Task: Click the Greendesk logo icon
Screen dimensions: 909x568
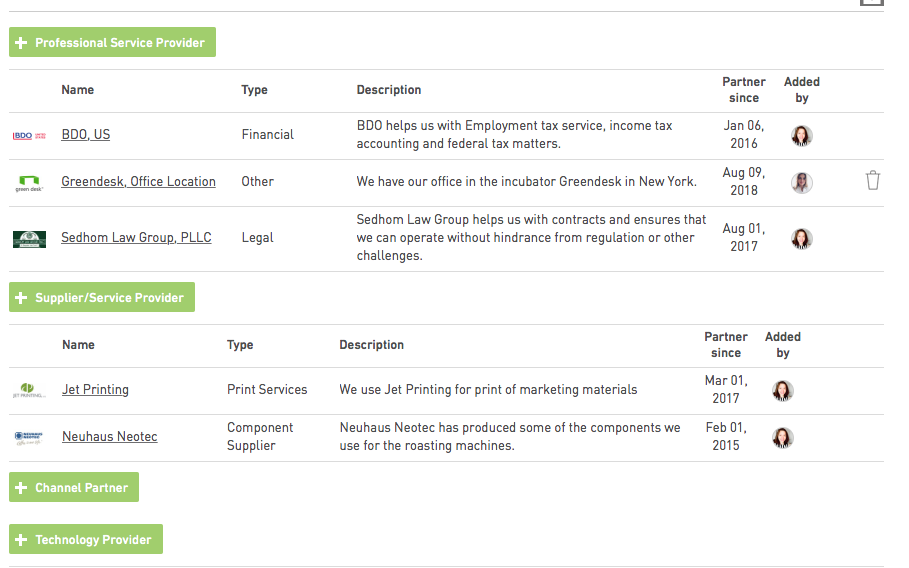Action: (29, 183)
